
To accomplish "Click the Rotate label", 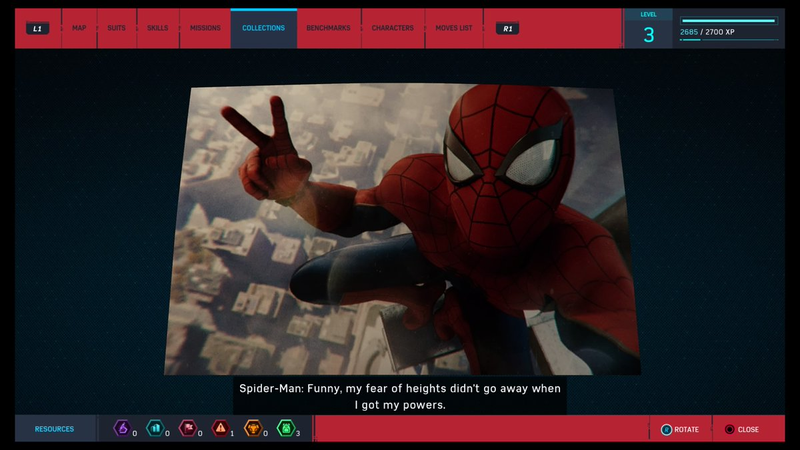I will (x=686, y=430).
